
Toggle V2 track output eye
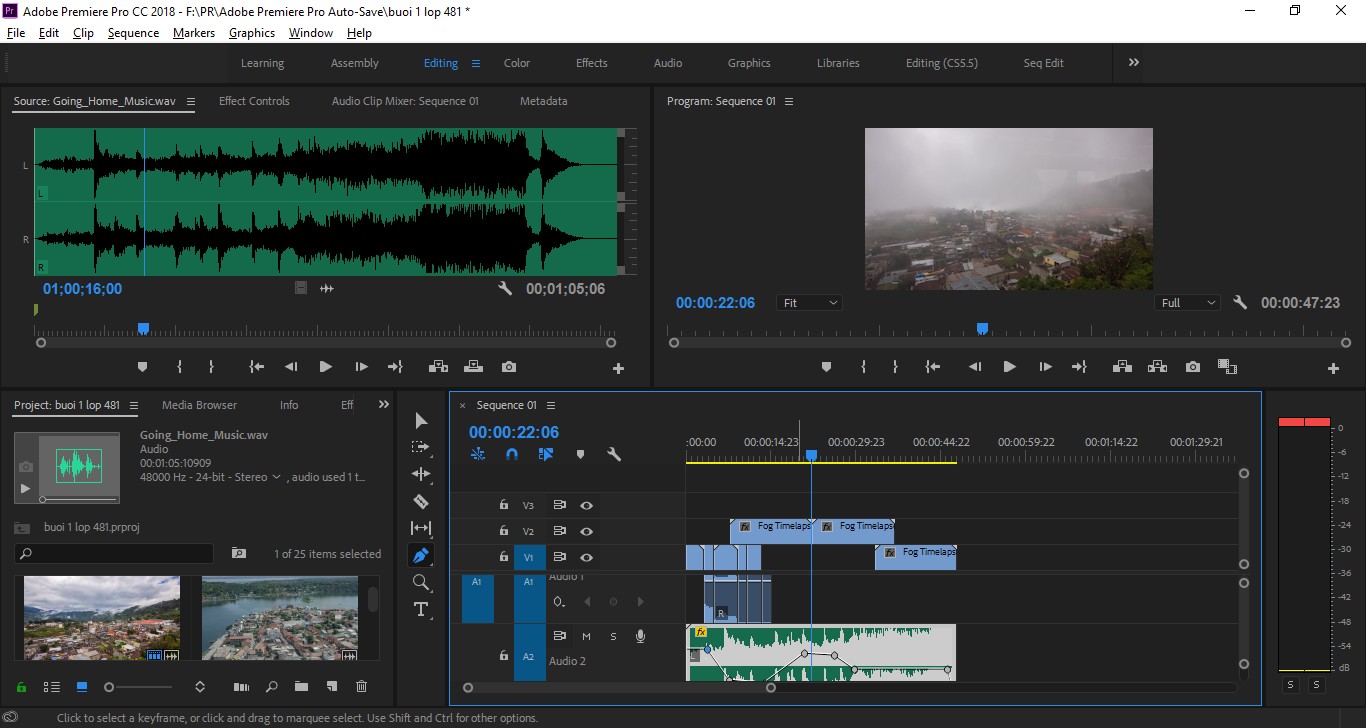point(587,531)
